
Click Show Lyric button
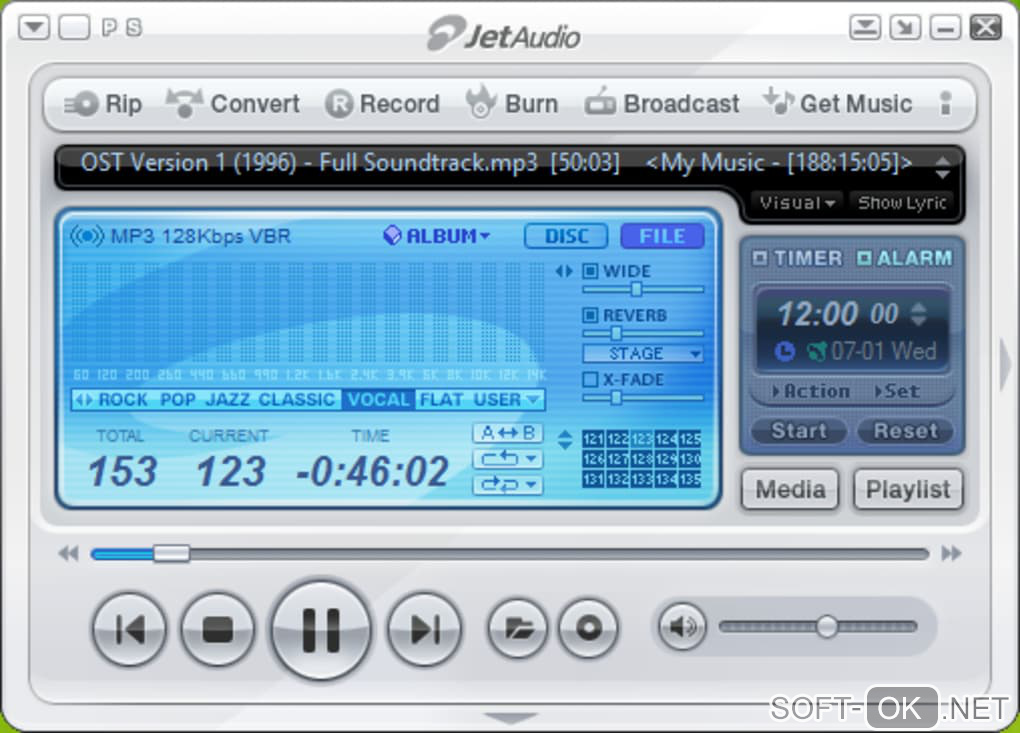[902, 203]
